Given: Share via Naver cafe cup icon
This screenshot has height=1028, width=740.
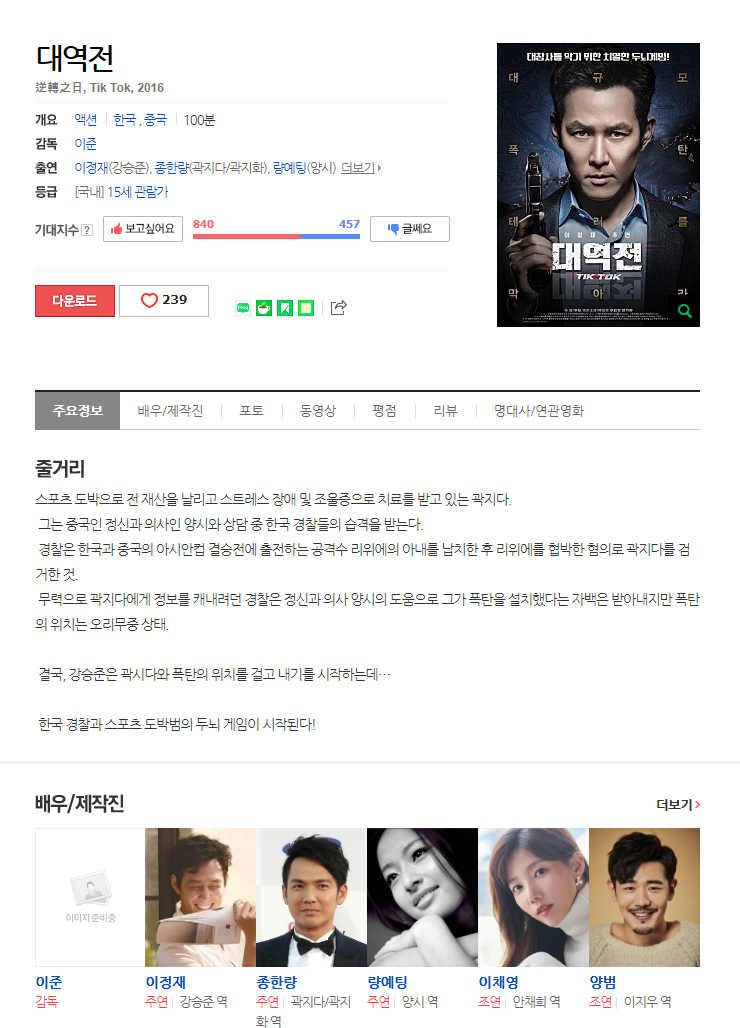Looking at the screenshot, I should tap(263, 307).
